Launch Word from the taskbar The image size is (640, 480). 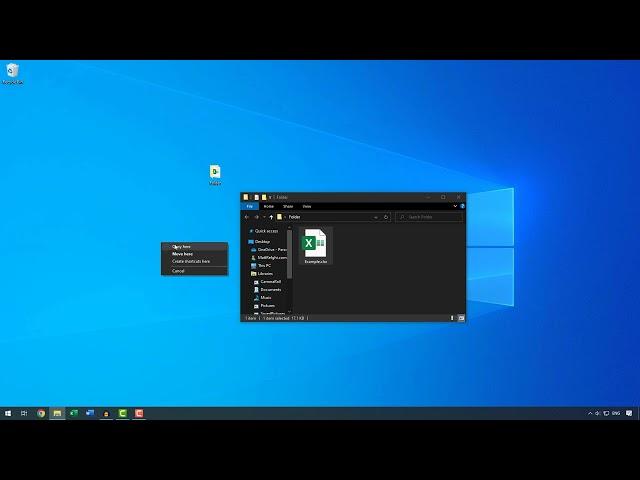point(90,413)
